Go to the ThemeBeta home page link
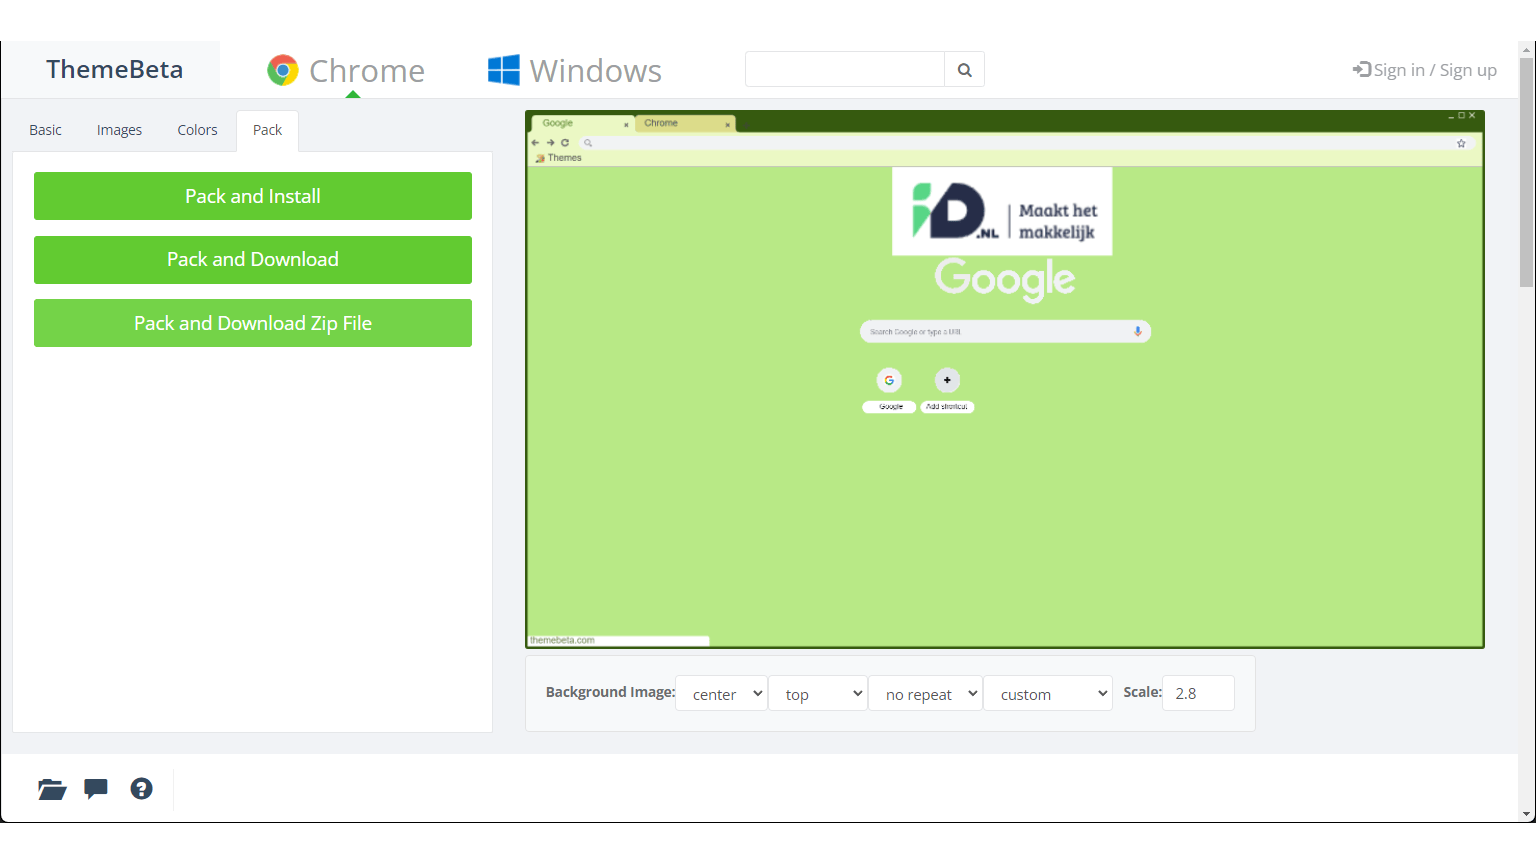 click(x=114, y=69)
